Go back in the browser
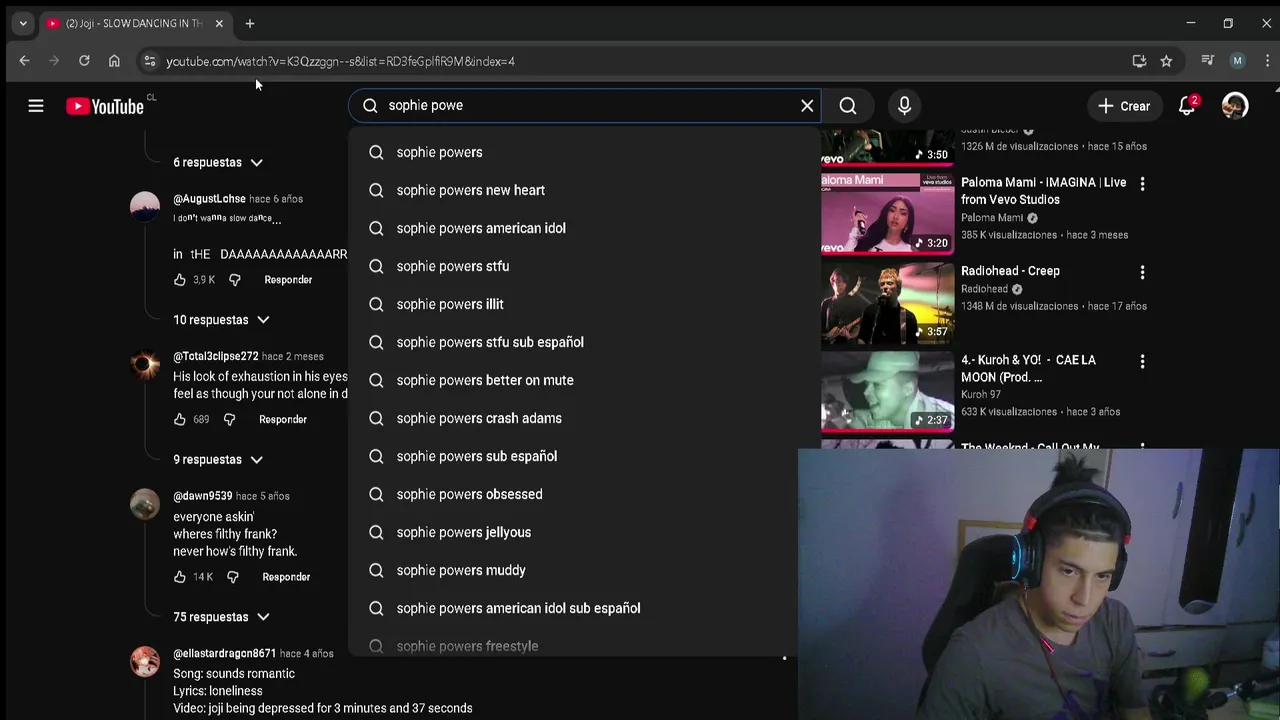This screenshot has width=1280, height=720. point(24,61)
